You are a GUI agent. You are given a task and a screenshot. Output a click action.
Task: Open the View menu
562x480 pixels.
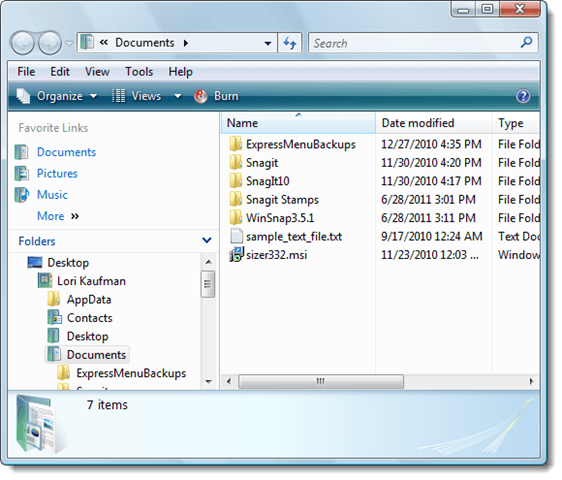coord(97,72)
